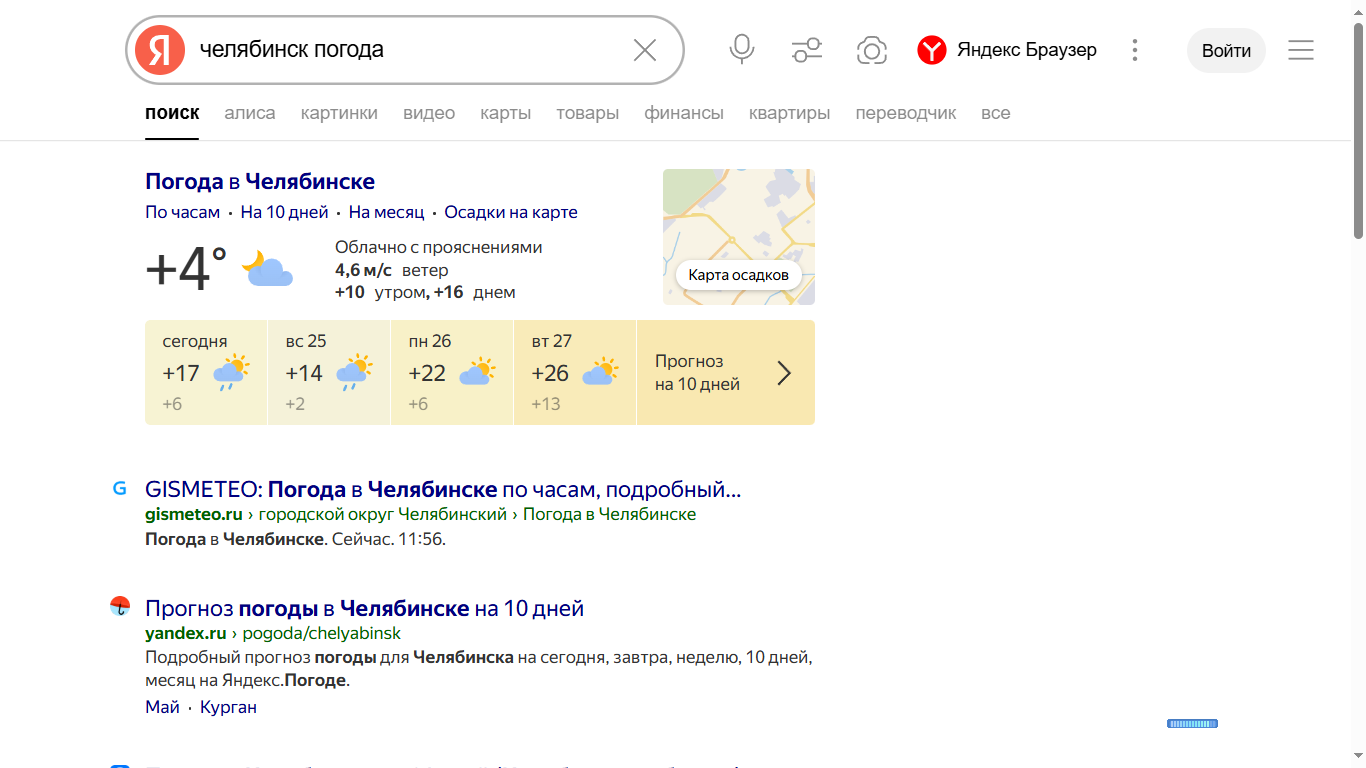Open the precipitation map thumbnail
1366x768 pixels.
click(x=738, y=236)
